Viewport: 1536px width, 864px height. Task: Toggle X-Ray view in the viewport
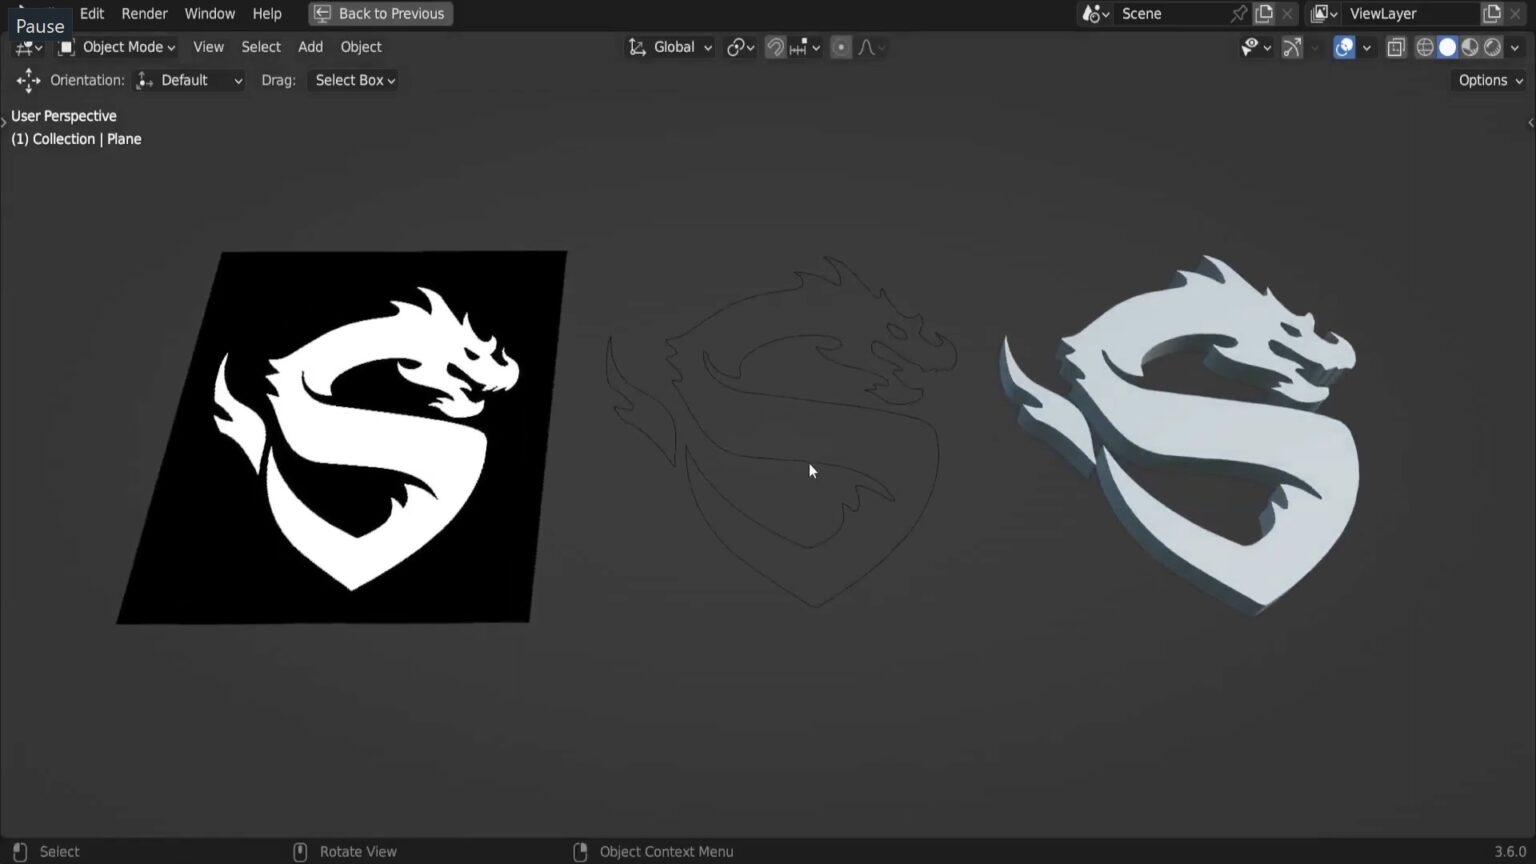pyautogui.click(x=1396, y=47)
